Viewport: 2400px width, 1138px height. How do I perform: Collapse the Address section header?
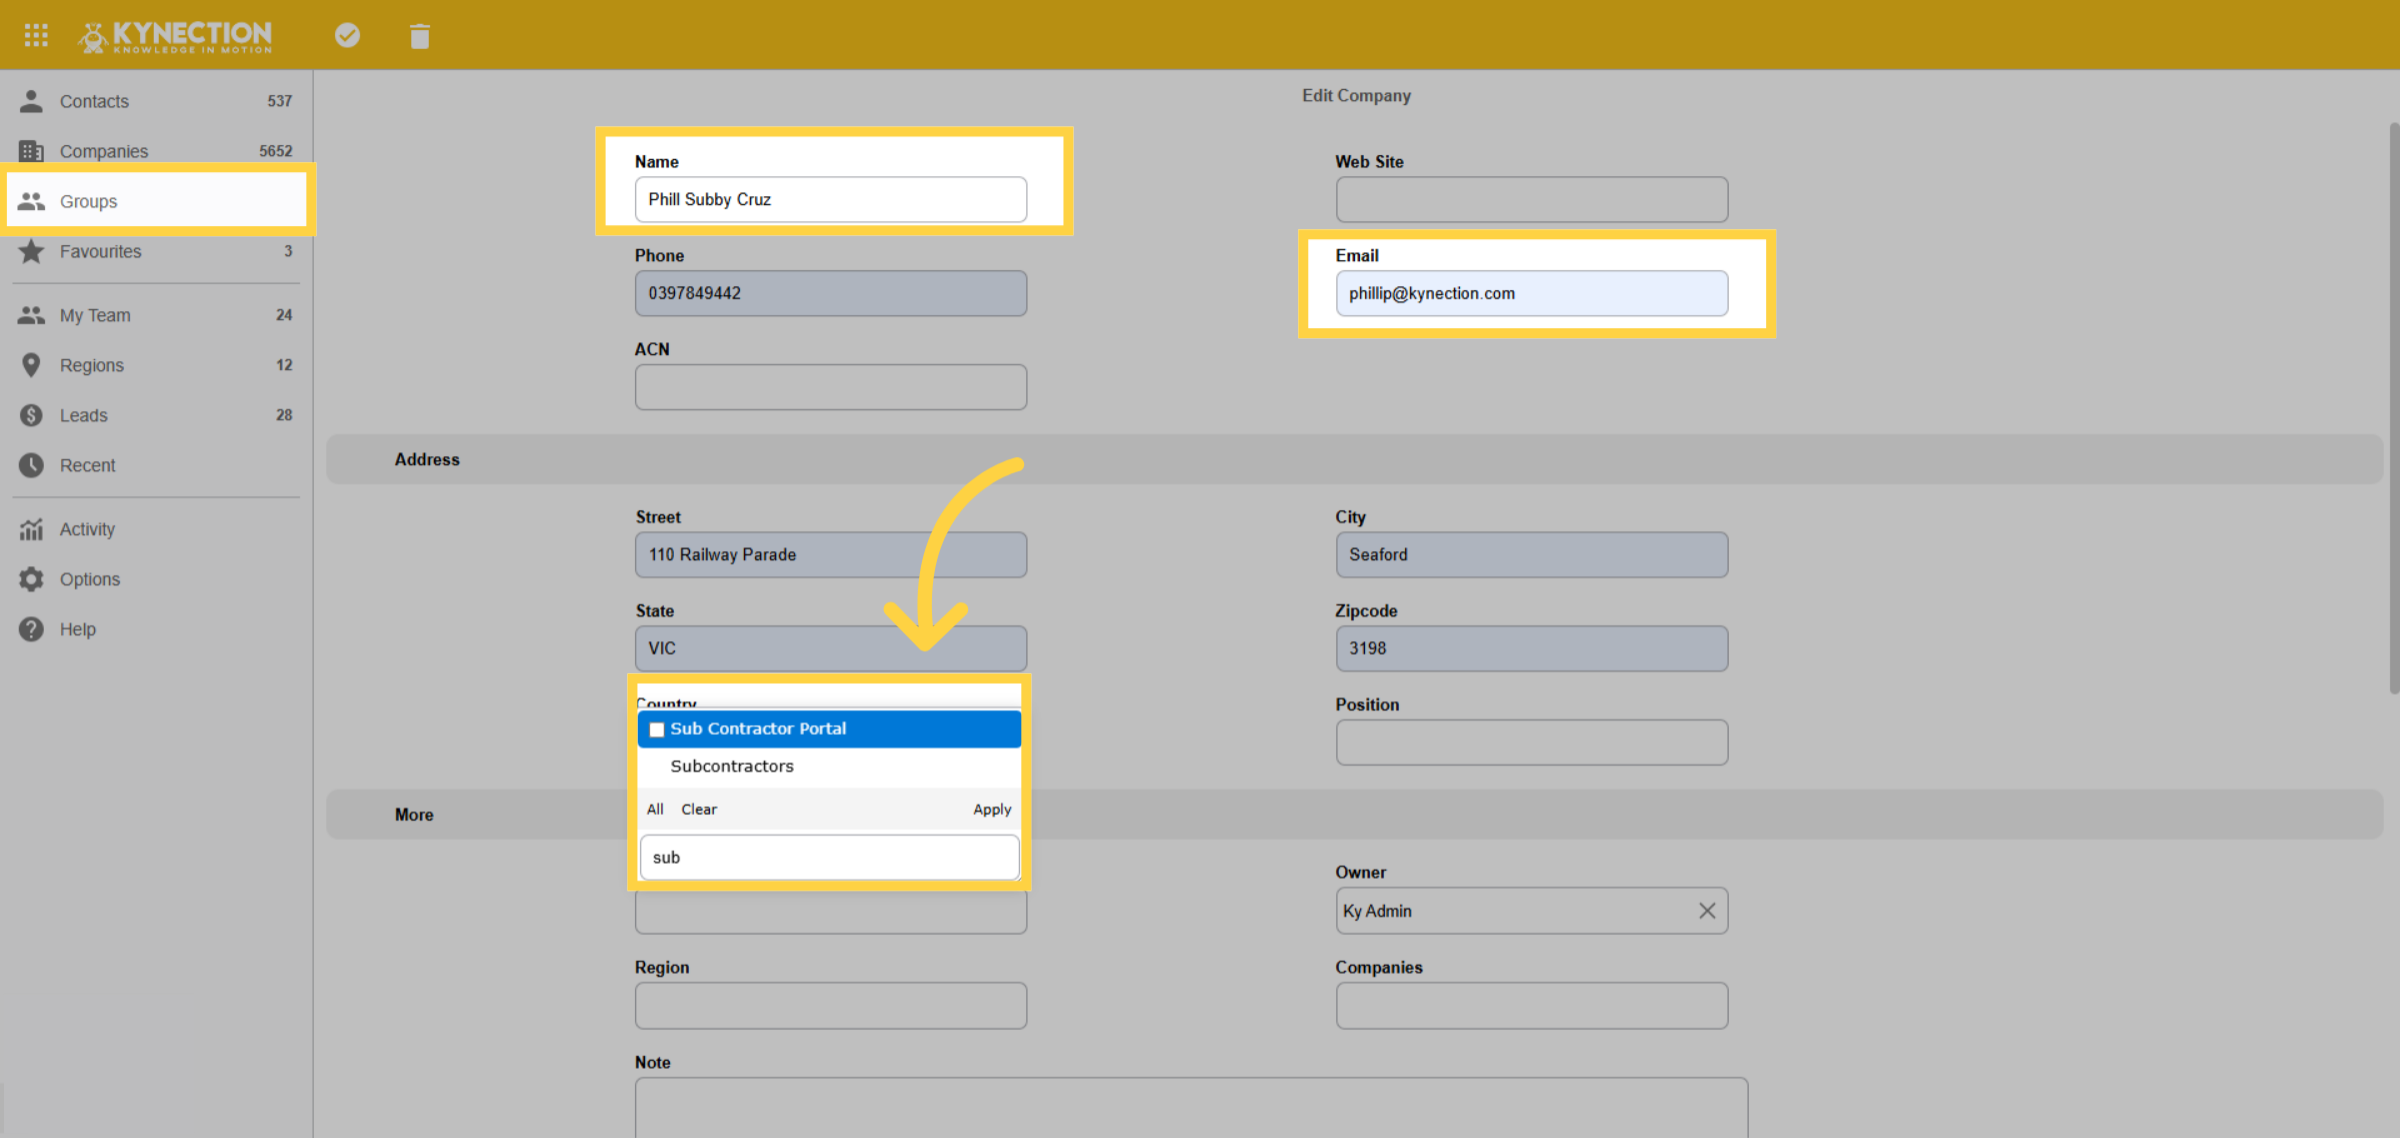click(1355, 459)
